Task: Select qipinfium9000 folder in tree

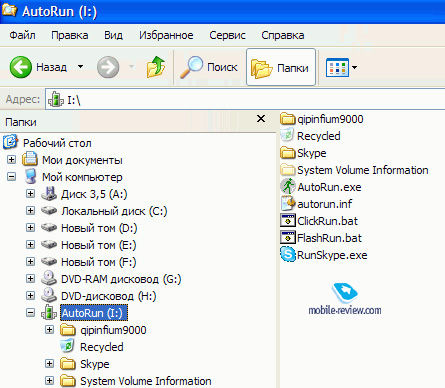Action: (x=113, y=330)
